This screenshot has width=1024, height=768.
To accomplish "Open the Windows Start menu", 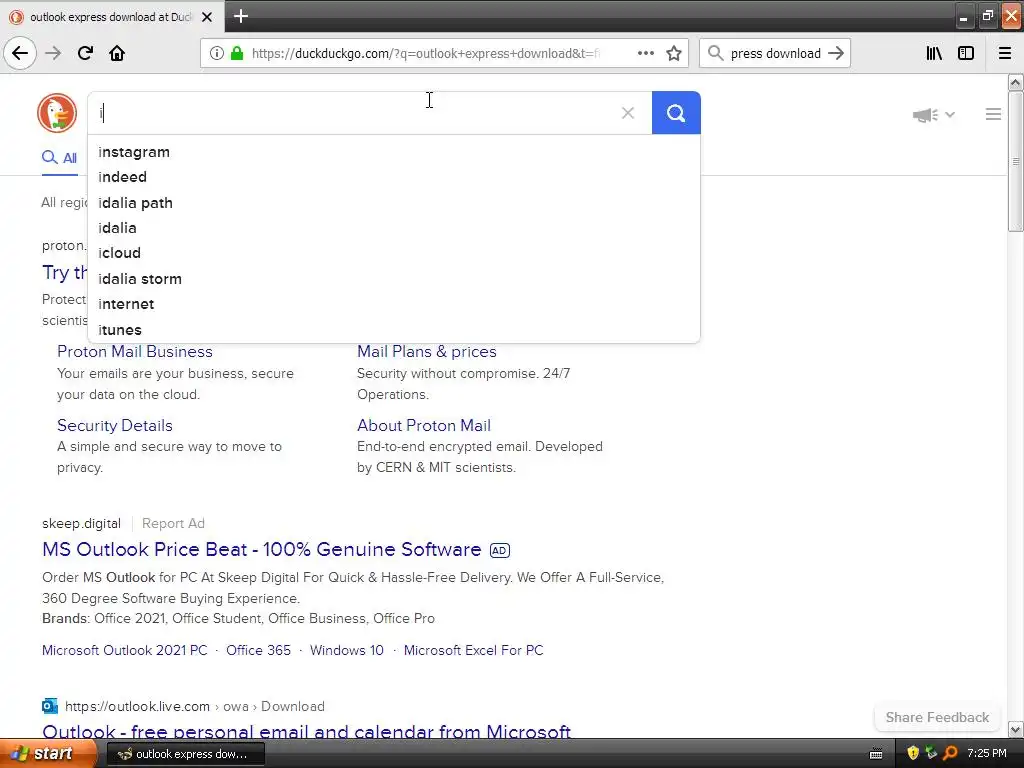I will point(47,754).
